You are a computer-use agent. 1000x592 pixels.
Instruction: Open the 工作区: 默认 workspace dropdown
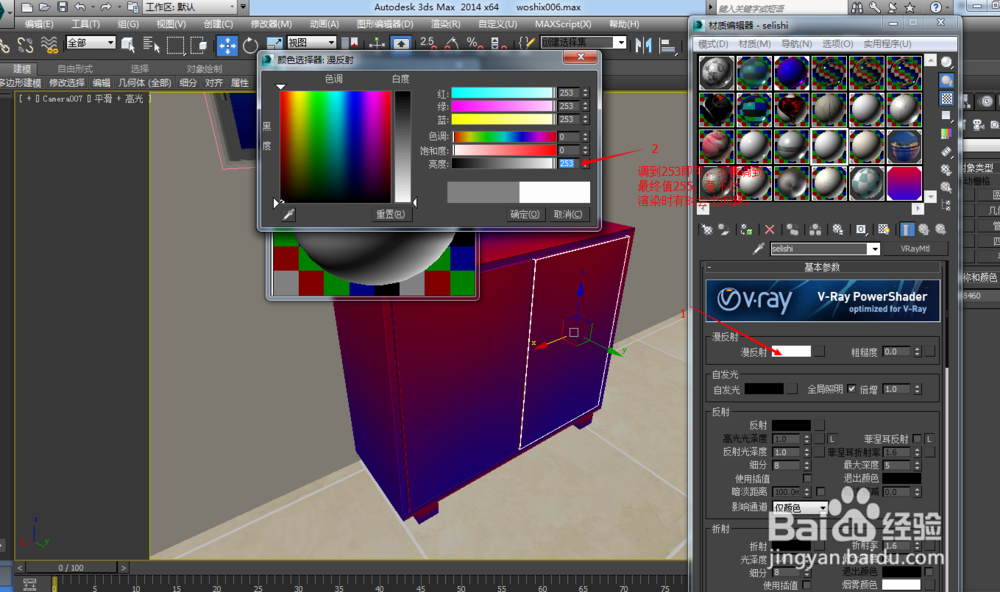tap(190, 7)
